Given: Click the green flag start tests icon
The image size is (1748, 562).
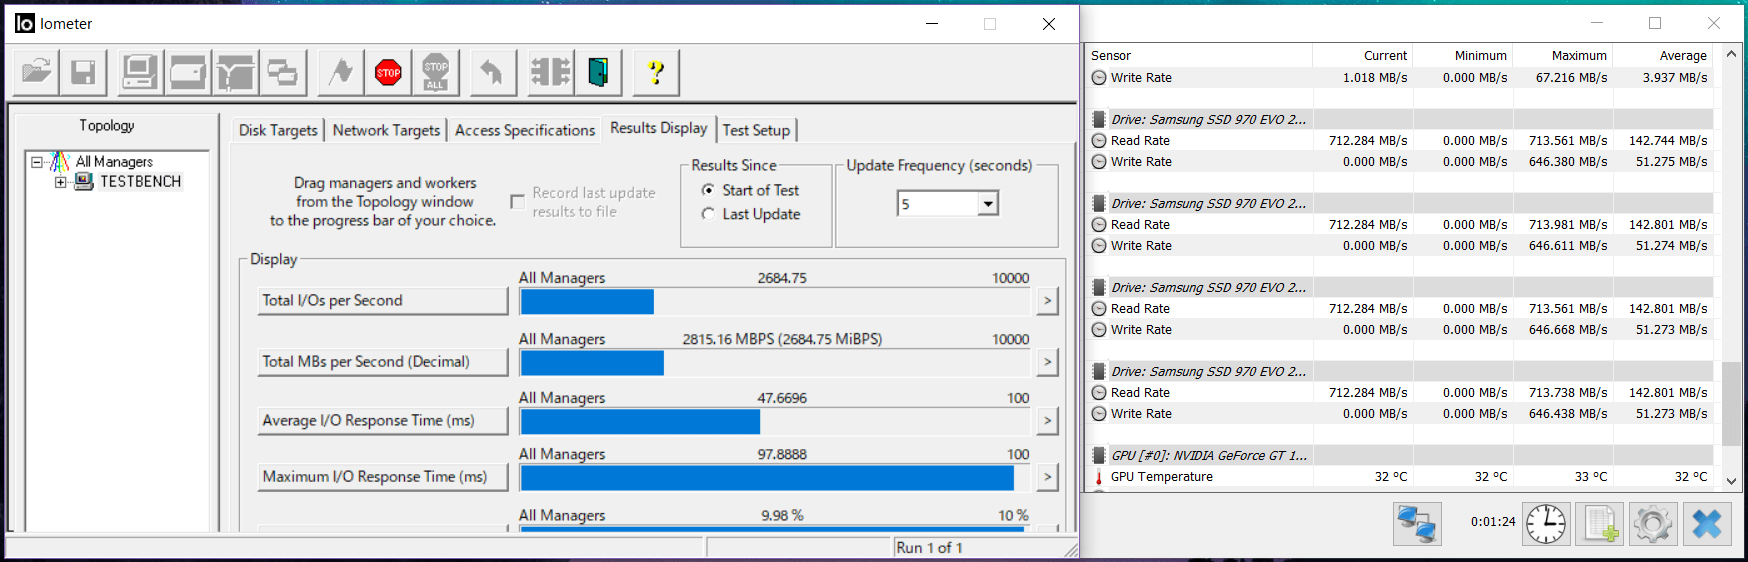Looking at the screenshot, I should click(340, 72).
